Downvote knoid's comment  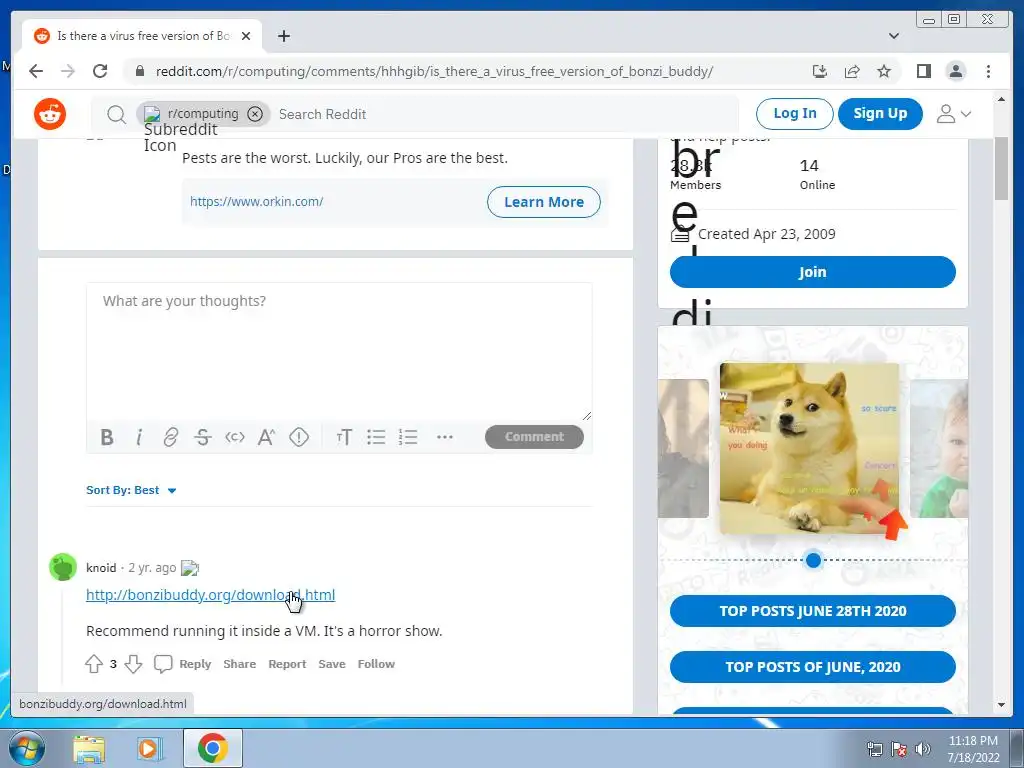pyautogui.click(x=133, y=664)
